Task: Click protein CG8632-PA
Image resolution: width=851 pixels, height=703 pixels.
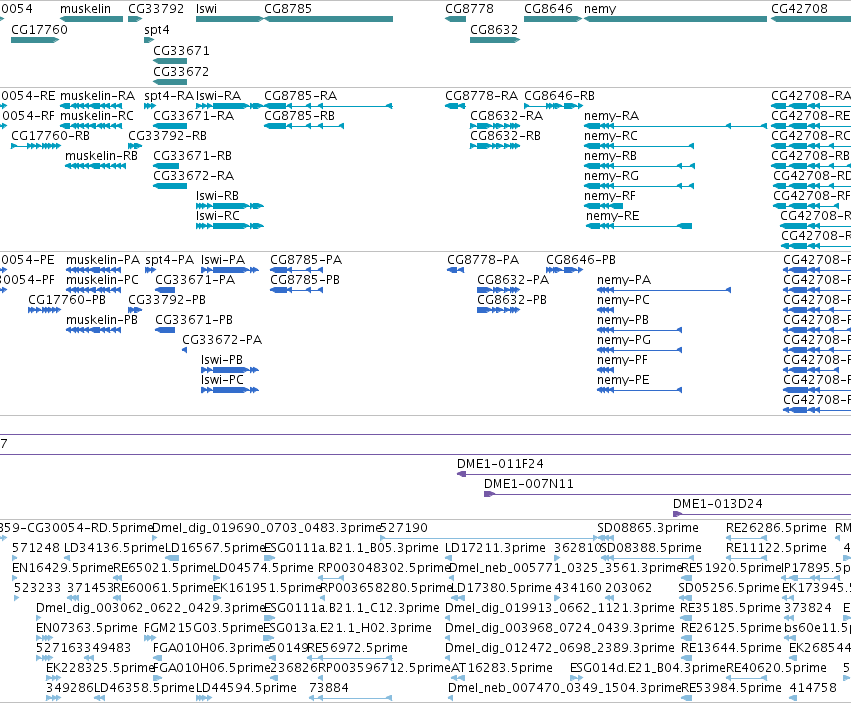Action: point(499,290)
